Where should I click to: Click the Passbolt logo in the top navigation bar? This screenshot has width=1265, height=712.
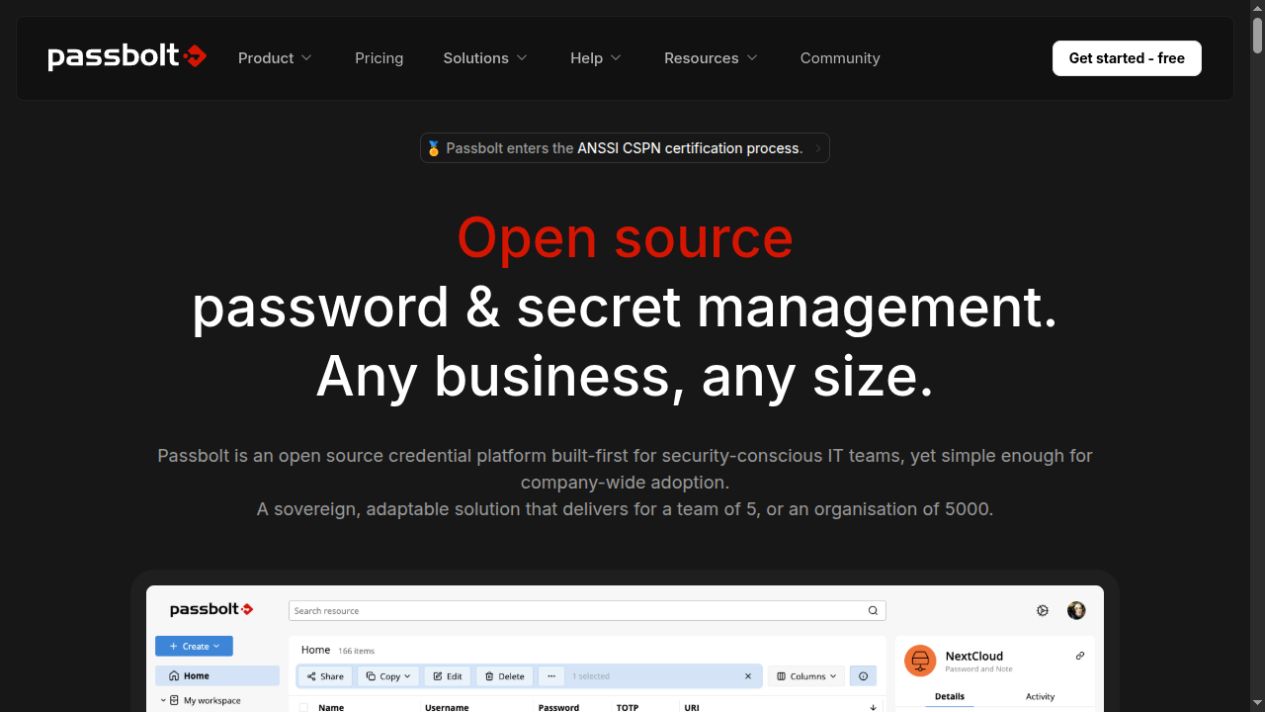[x=127, y=57]
